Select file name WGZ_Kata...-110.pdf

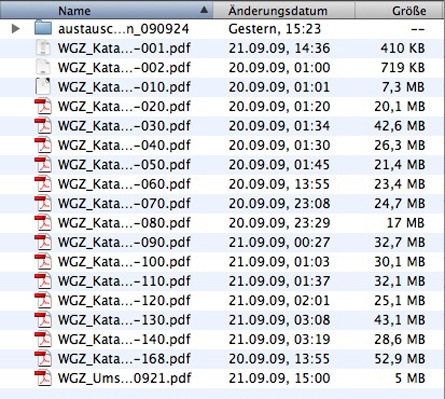(124, 281)
